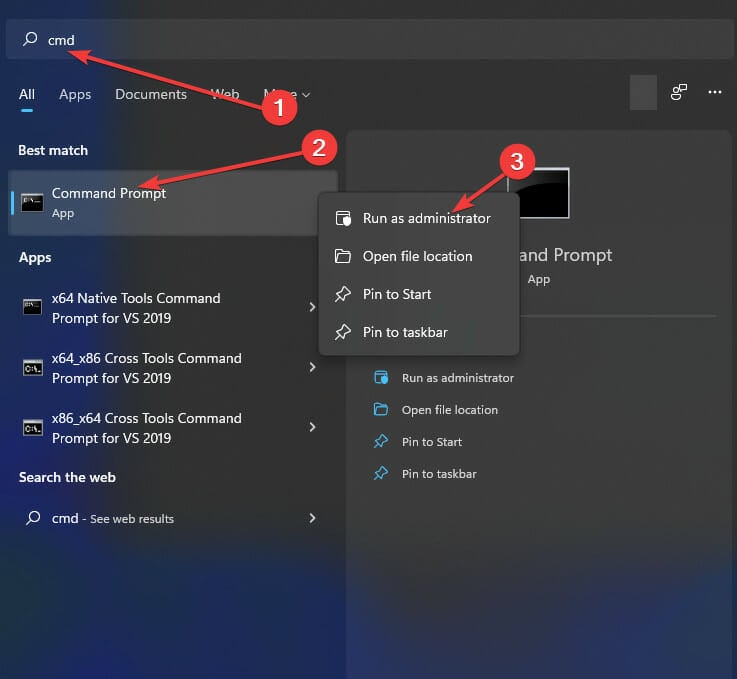Click Pin to Start in the details pane

(431, 442)
